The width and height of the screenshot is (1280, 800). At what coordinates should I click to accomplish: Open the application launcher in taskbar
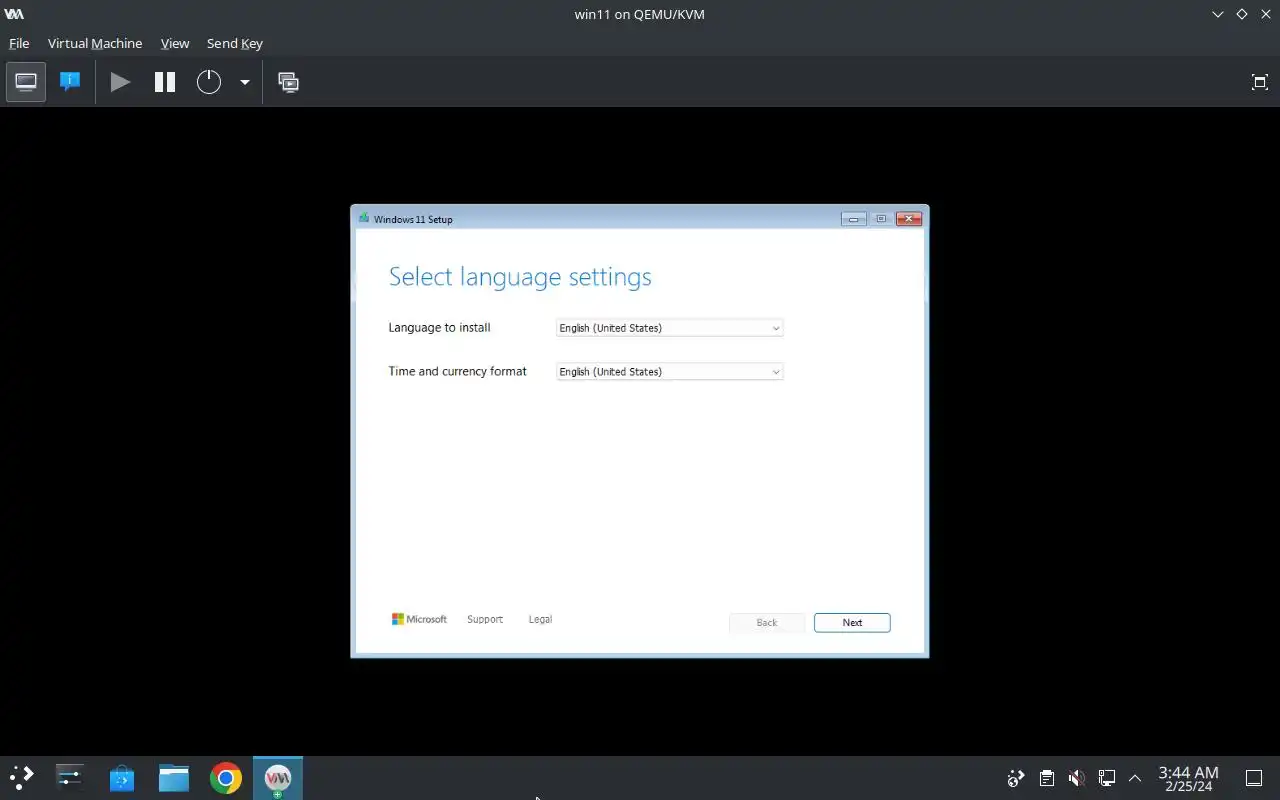click(x=21, y=777)
